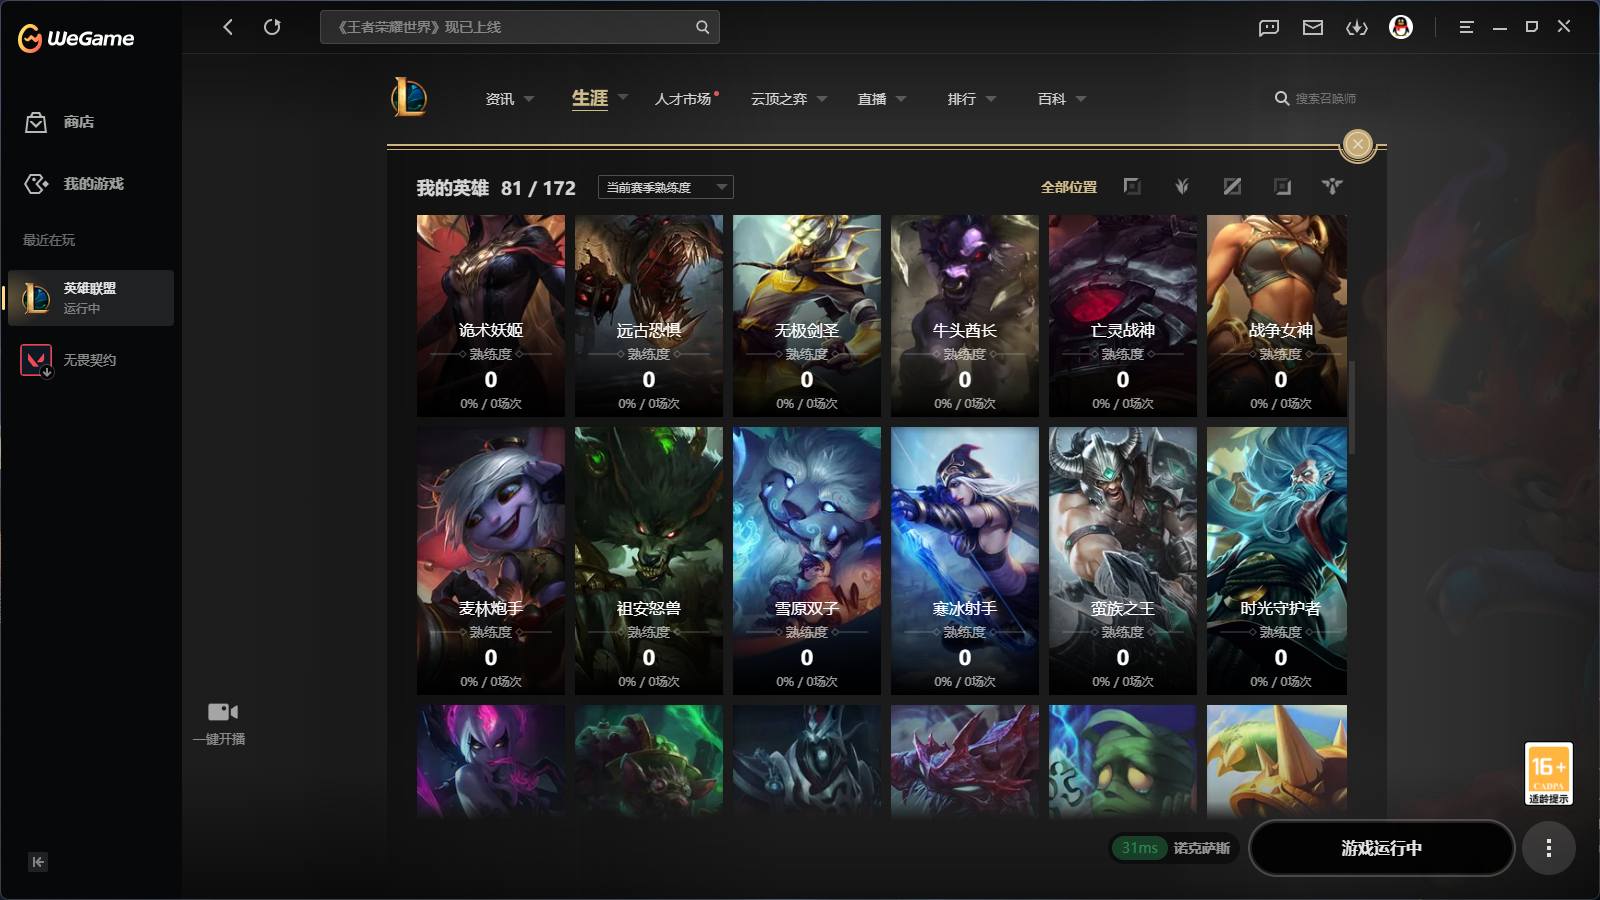Screen dimensions: 1600x900
Task: Open the 牛头酋长 hero card
Action: (965, 316)
